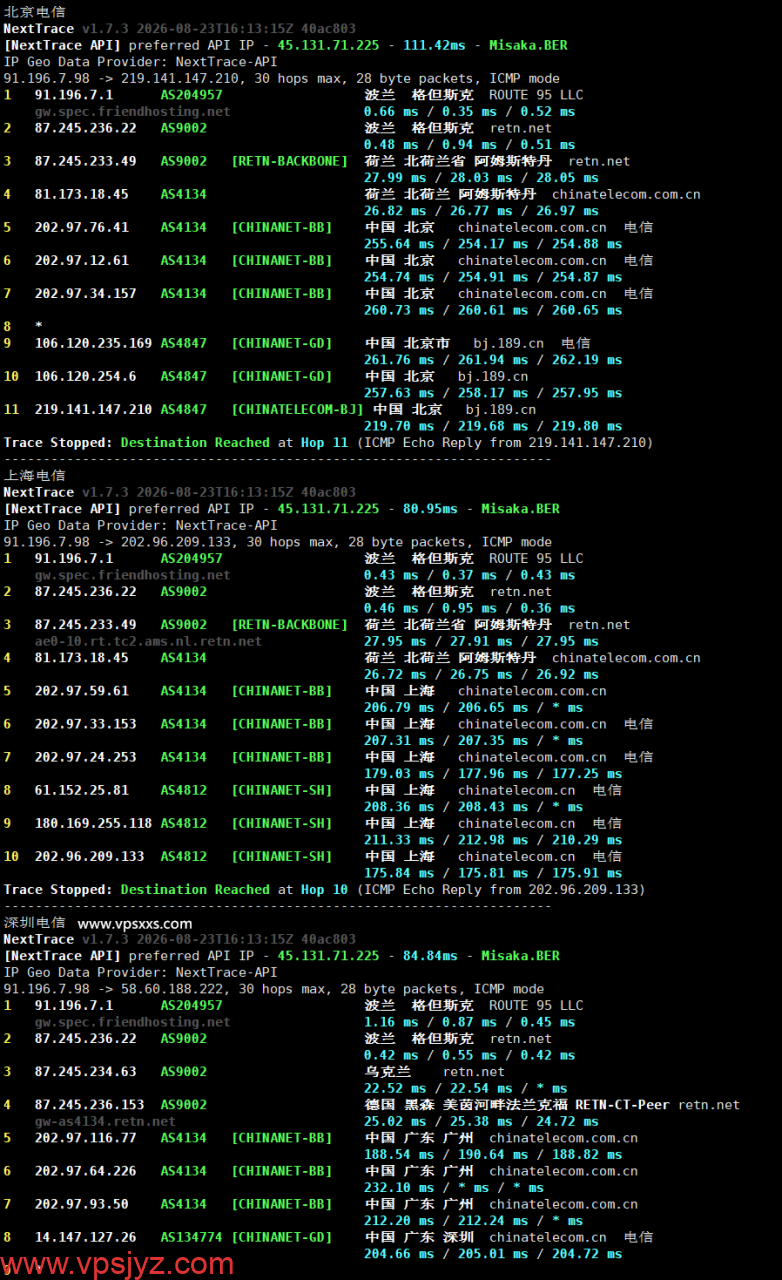This screenshot has width=782, height=1280.
Task: Click the 北京市 location text at hop 9
Action: (x=427, y=344)
